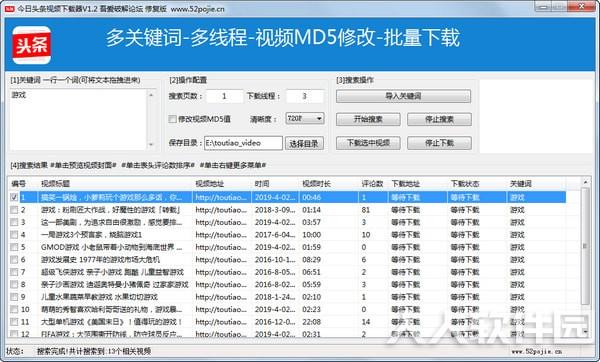Select row titled 儿童水果蔬菜早教游戏

coord(287,297)
